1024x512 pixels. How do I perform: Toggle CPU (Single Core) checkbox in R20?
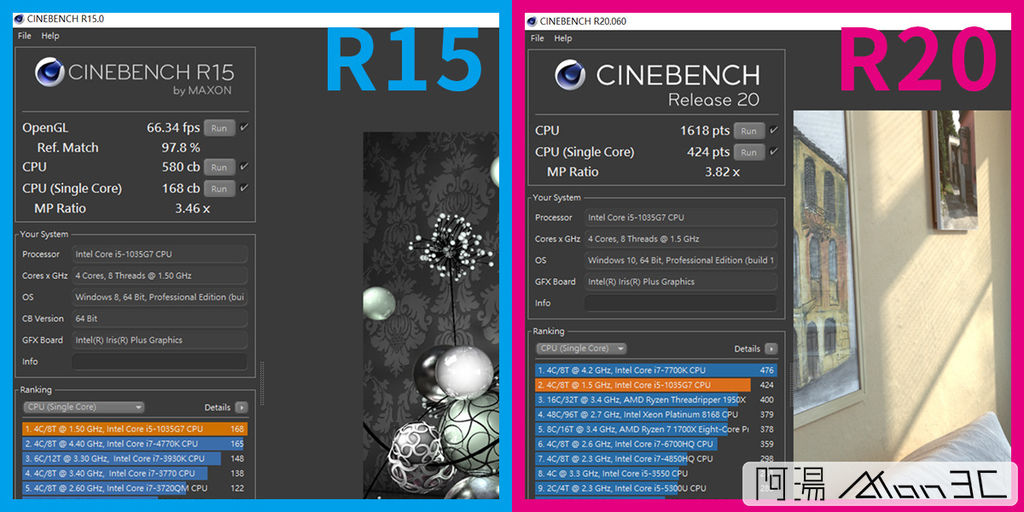pyautogui.click(x=774, y=152)
